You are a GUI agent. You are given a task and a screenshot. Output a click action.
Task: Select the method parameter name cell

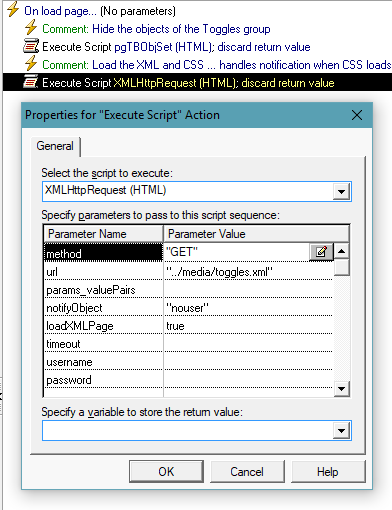coord(103,252)
